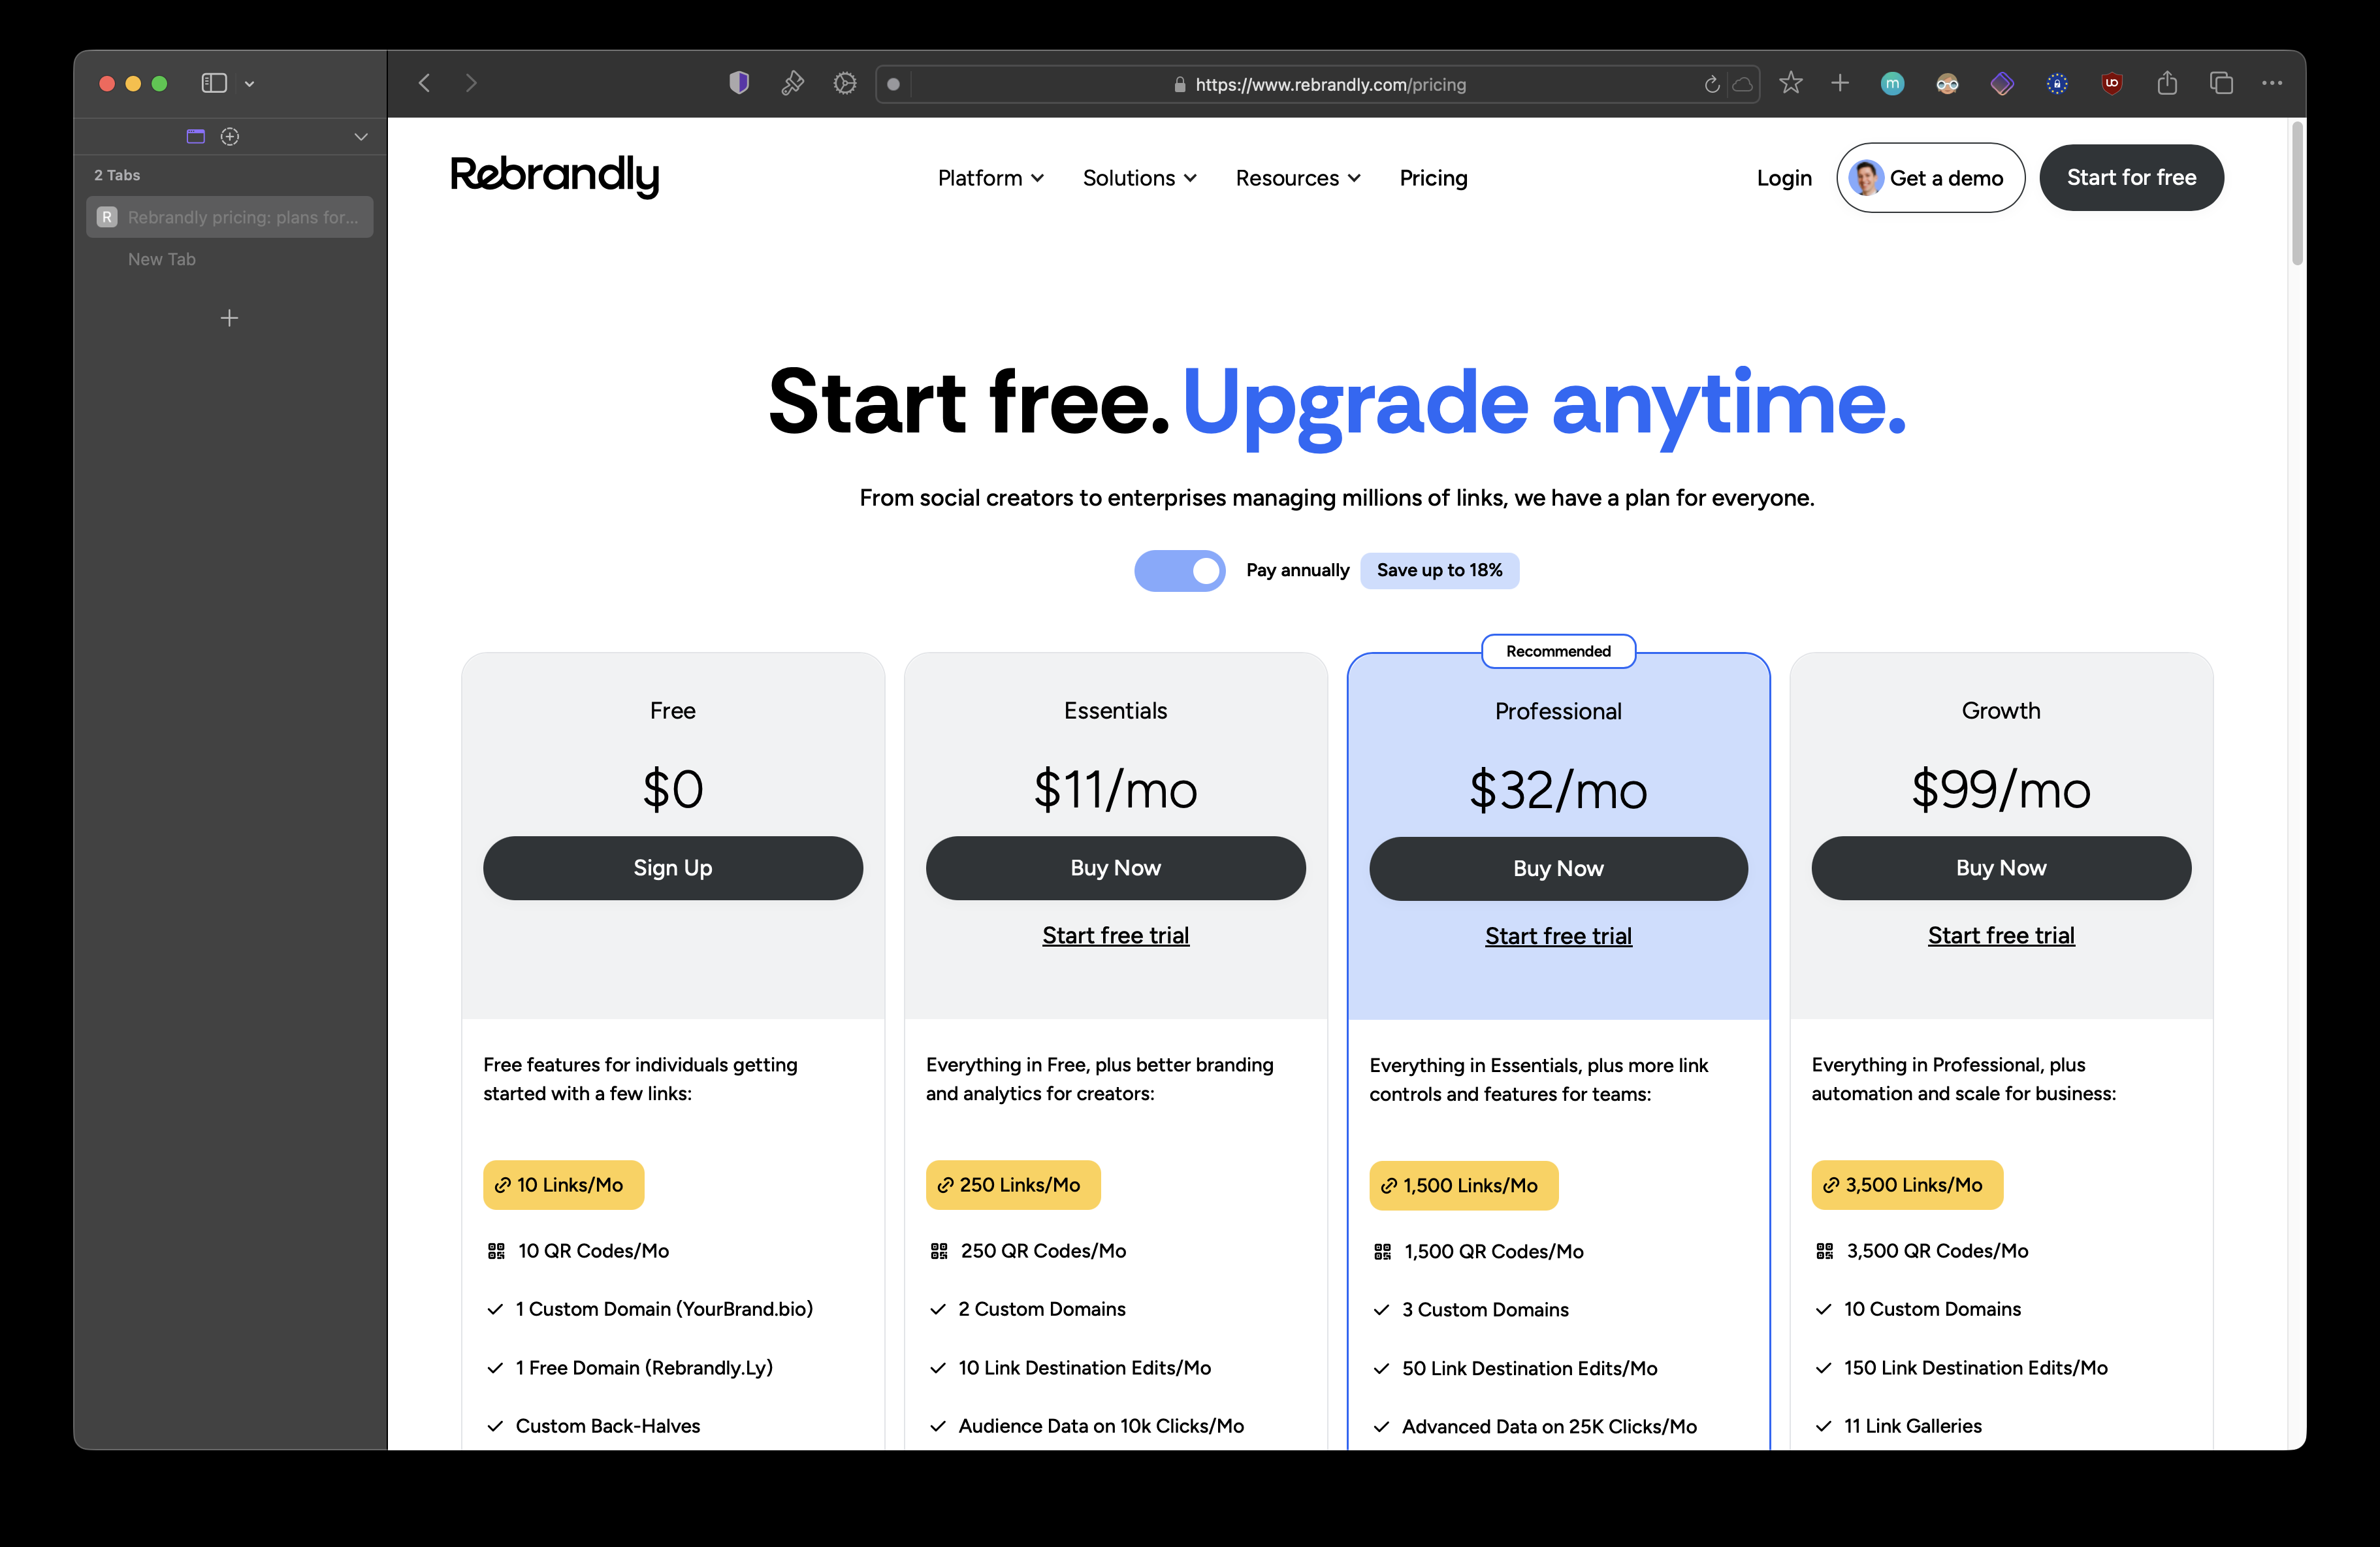
Task: Toggle the Pay annually switch
Action: pos(1179,570)
